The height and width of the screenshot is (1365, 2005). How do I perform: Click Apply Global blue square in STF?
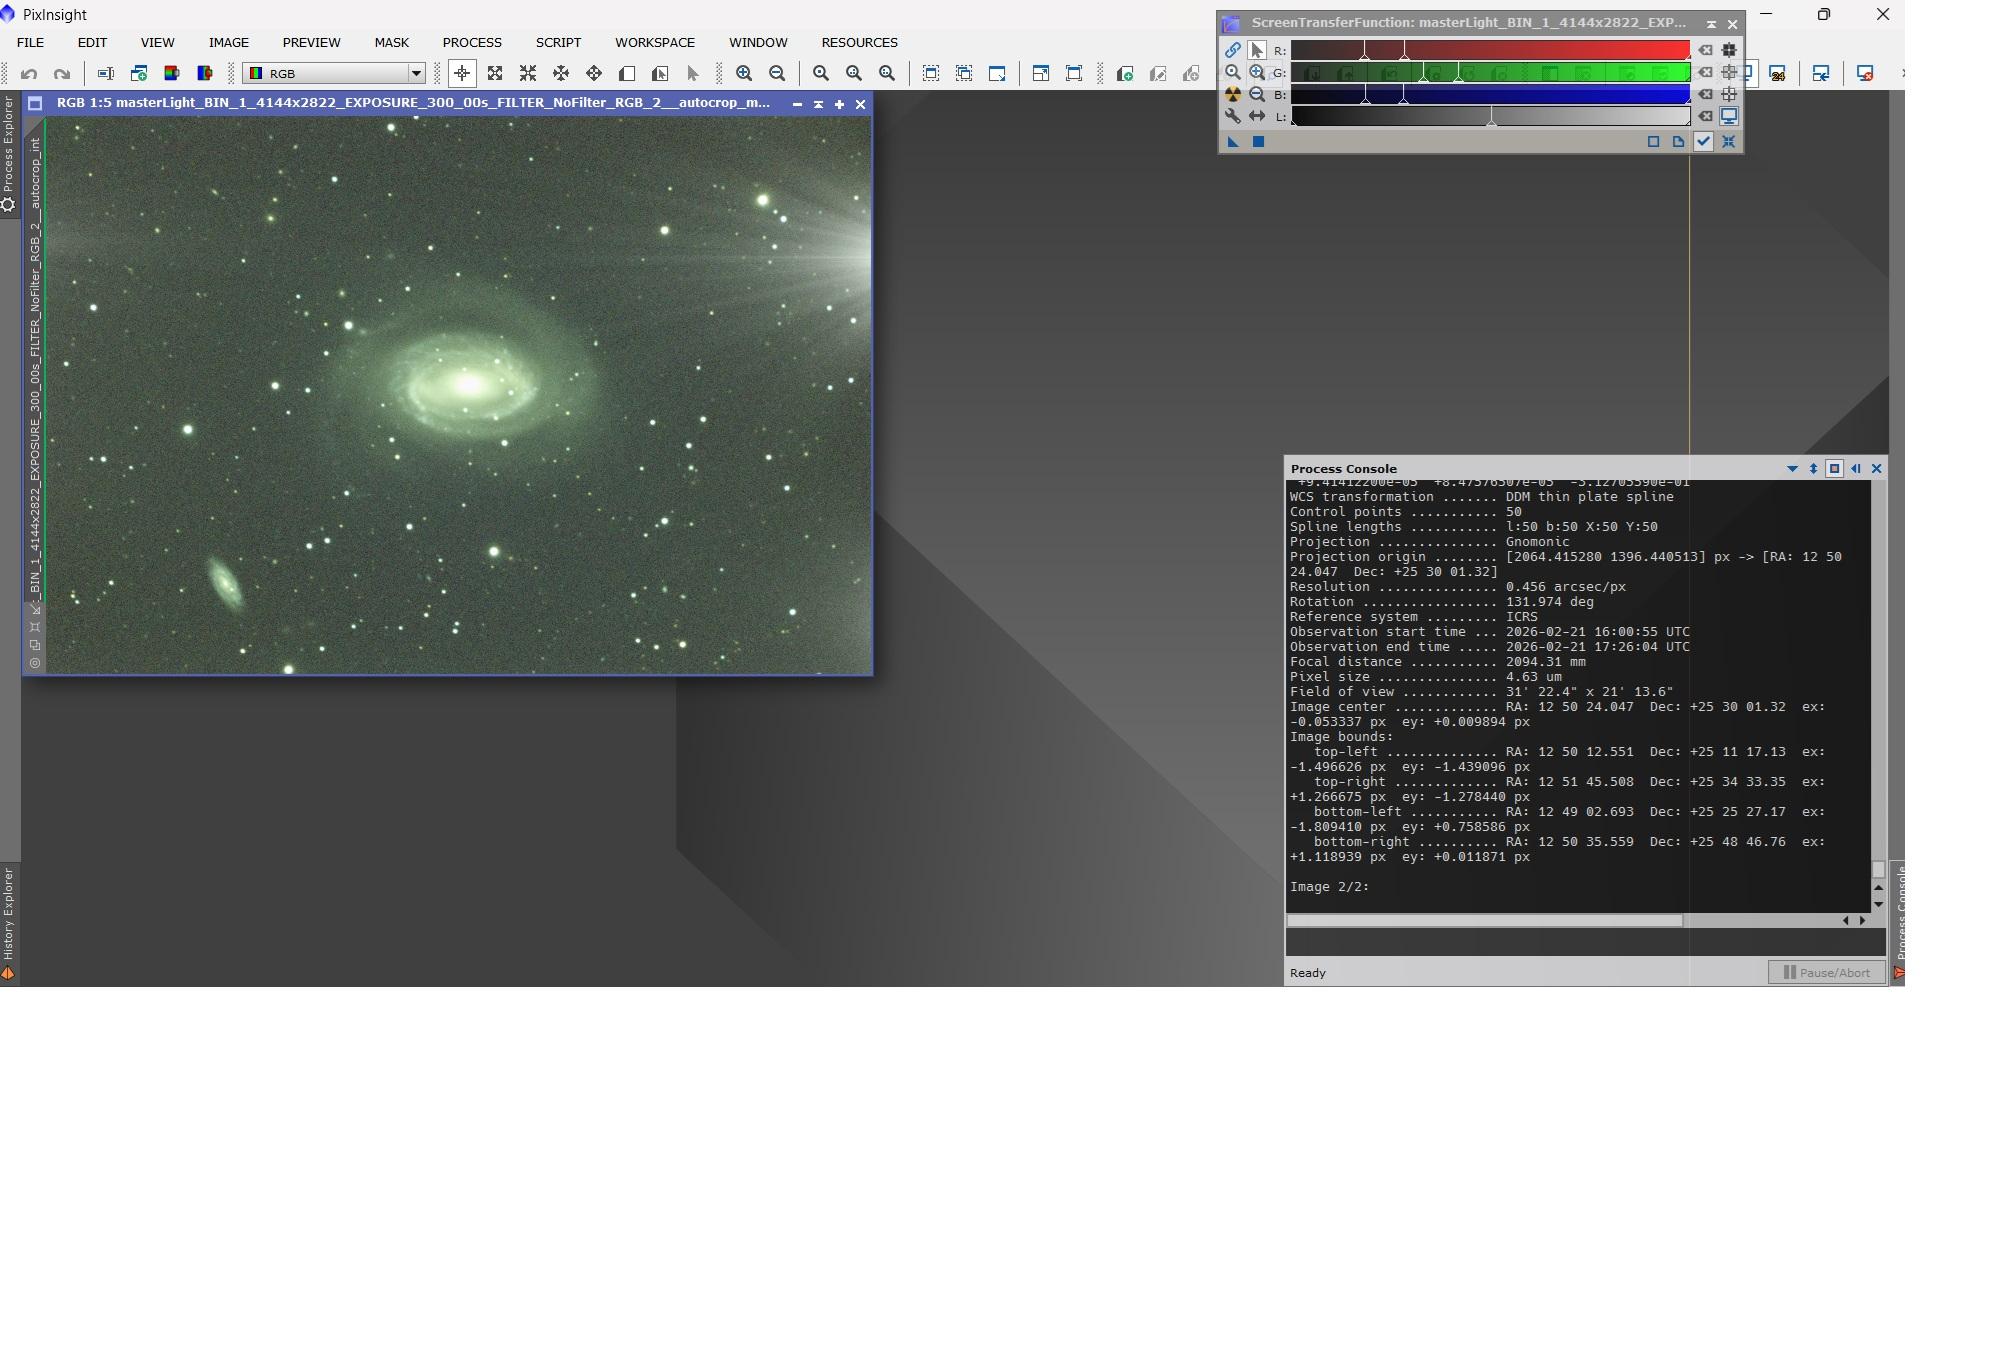point(1258,142)
